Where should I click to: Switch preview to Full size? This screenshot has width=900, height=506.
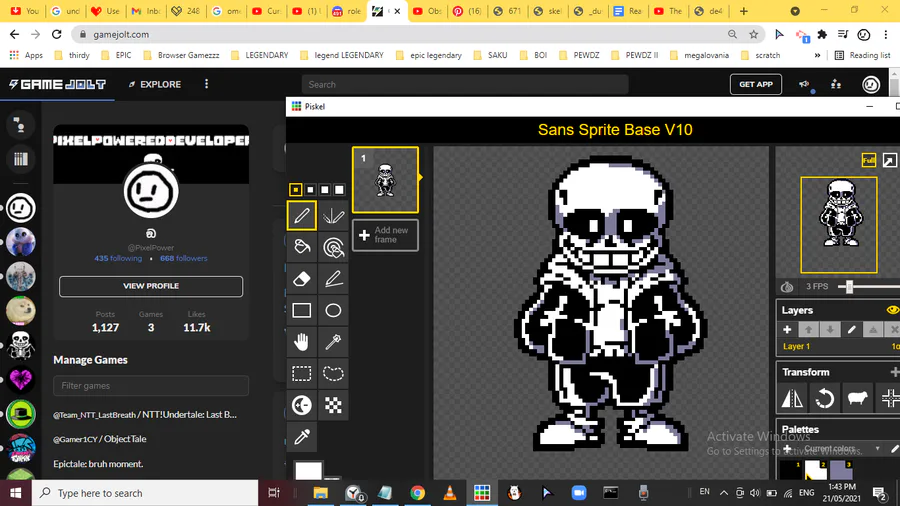[x=868, y=161]
